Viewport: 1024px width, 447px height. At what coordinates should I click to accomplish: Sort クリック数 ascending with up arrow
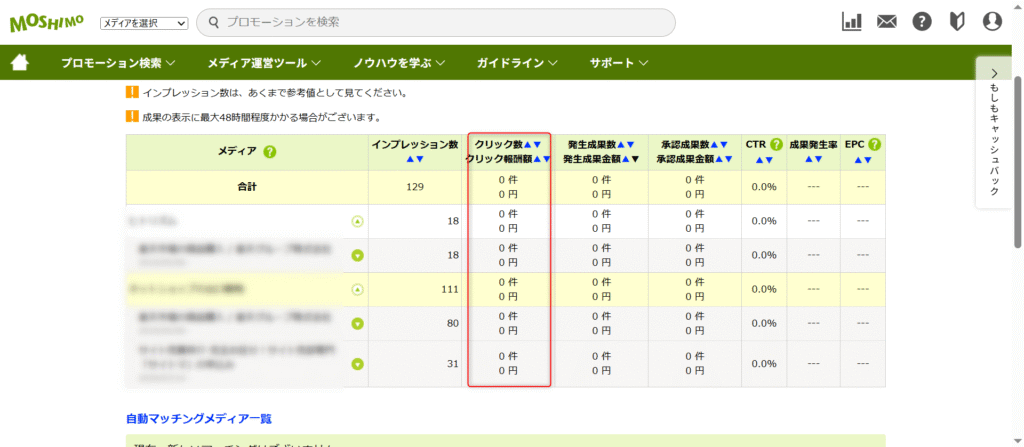point(528,144)
